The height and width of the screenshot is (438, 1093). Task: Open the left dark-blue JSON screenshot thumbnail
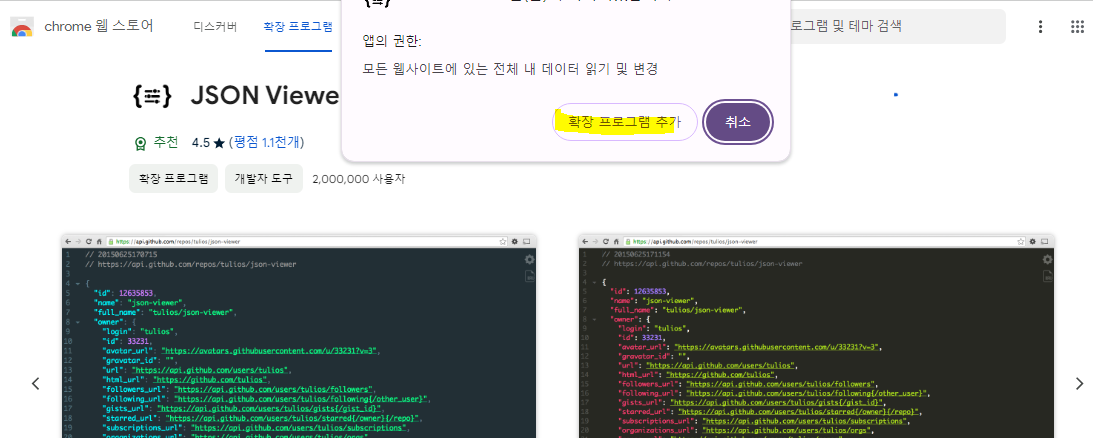[x=298, y=336]
